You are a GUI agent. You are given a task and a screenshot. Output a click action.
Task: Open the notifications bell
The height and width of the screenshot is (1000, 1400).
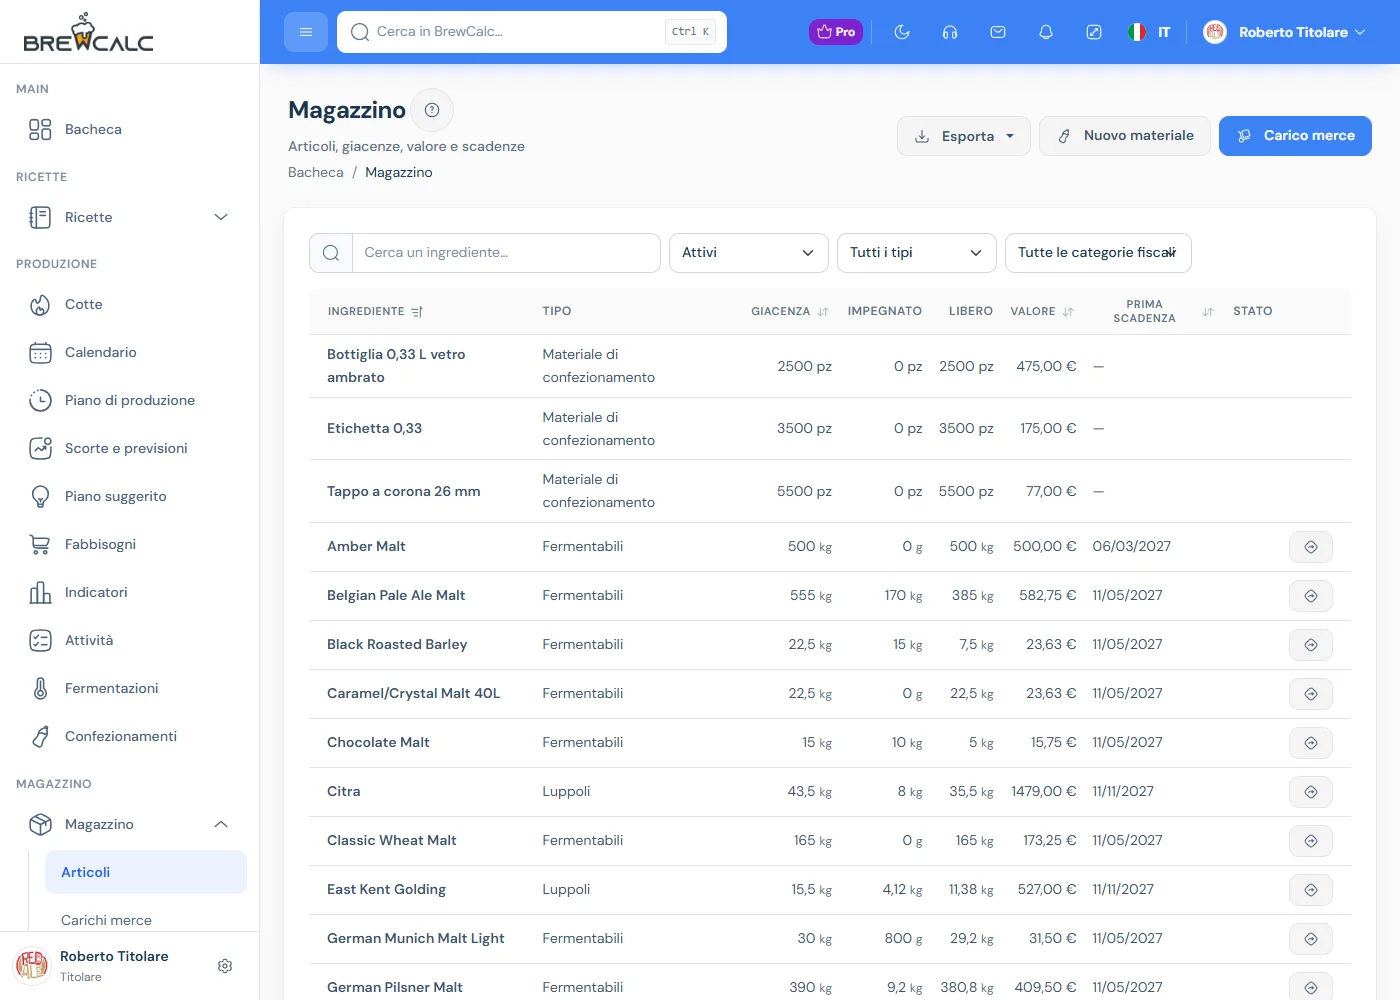1046,32
